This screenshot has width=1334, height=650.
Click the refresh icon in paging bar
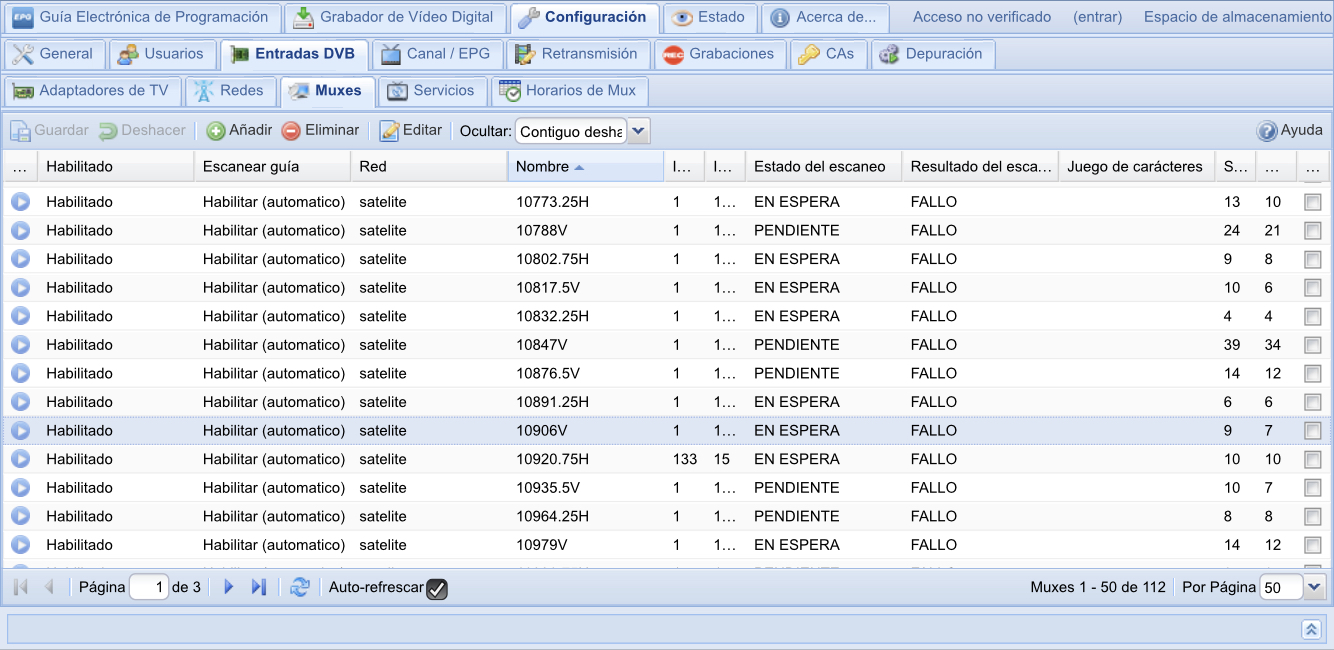(299, 588)
